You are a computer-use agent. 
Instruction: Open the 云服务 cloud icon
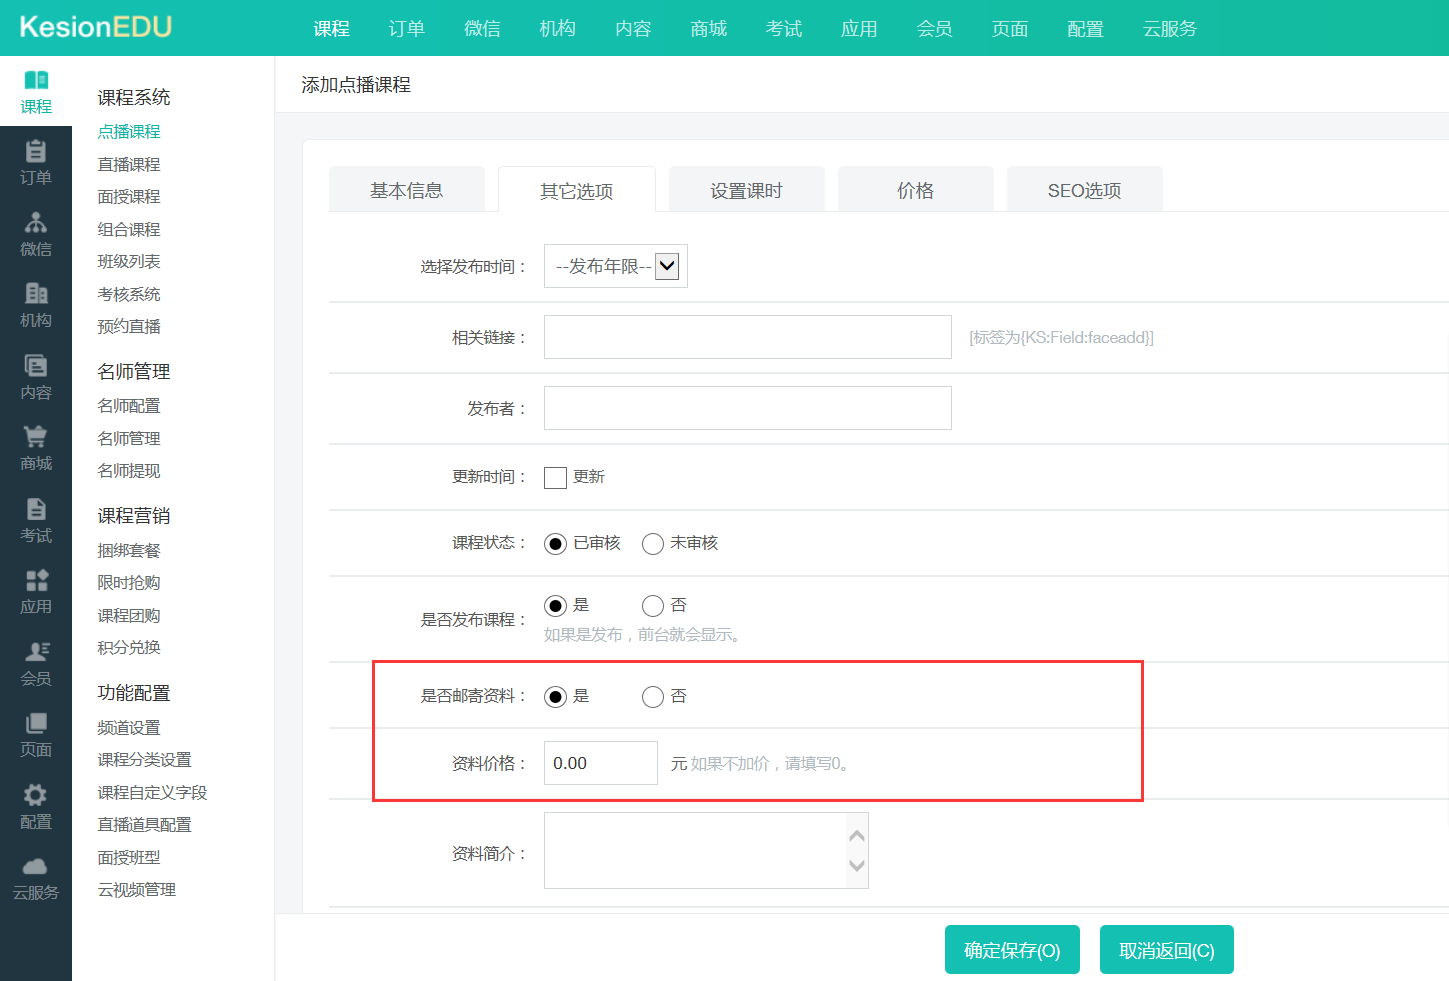(x=36, y=867)
